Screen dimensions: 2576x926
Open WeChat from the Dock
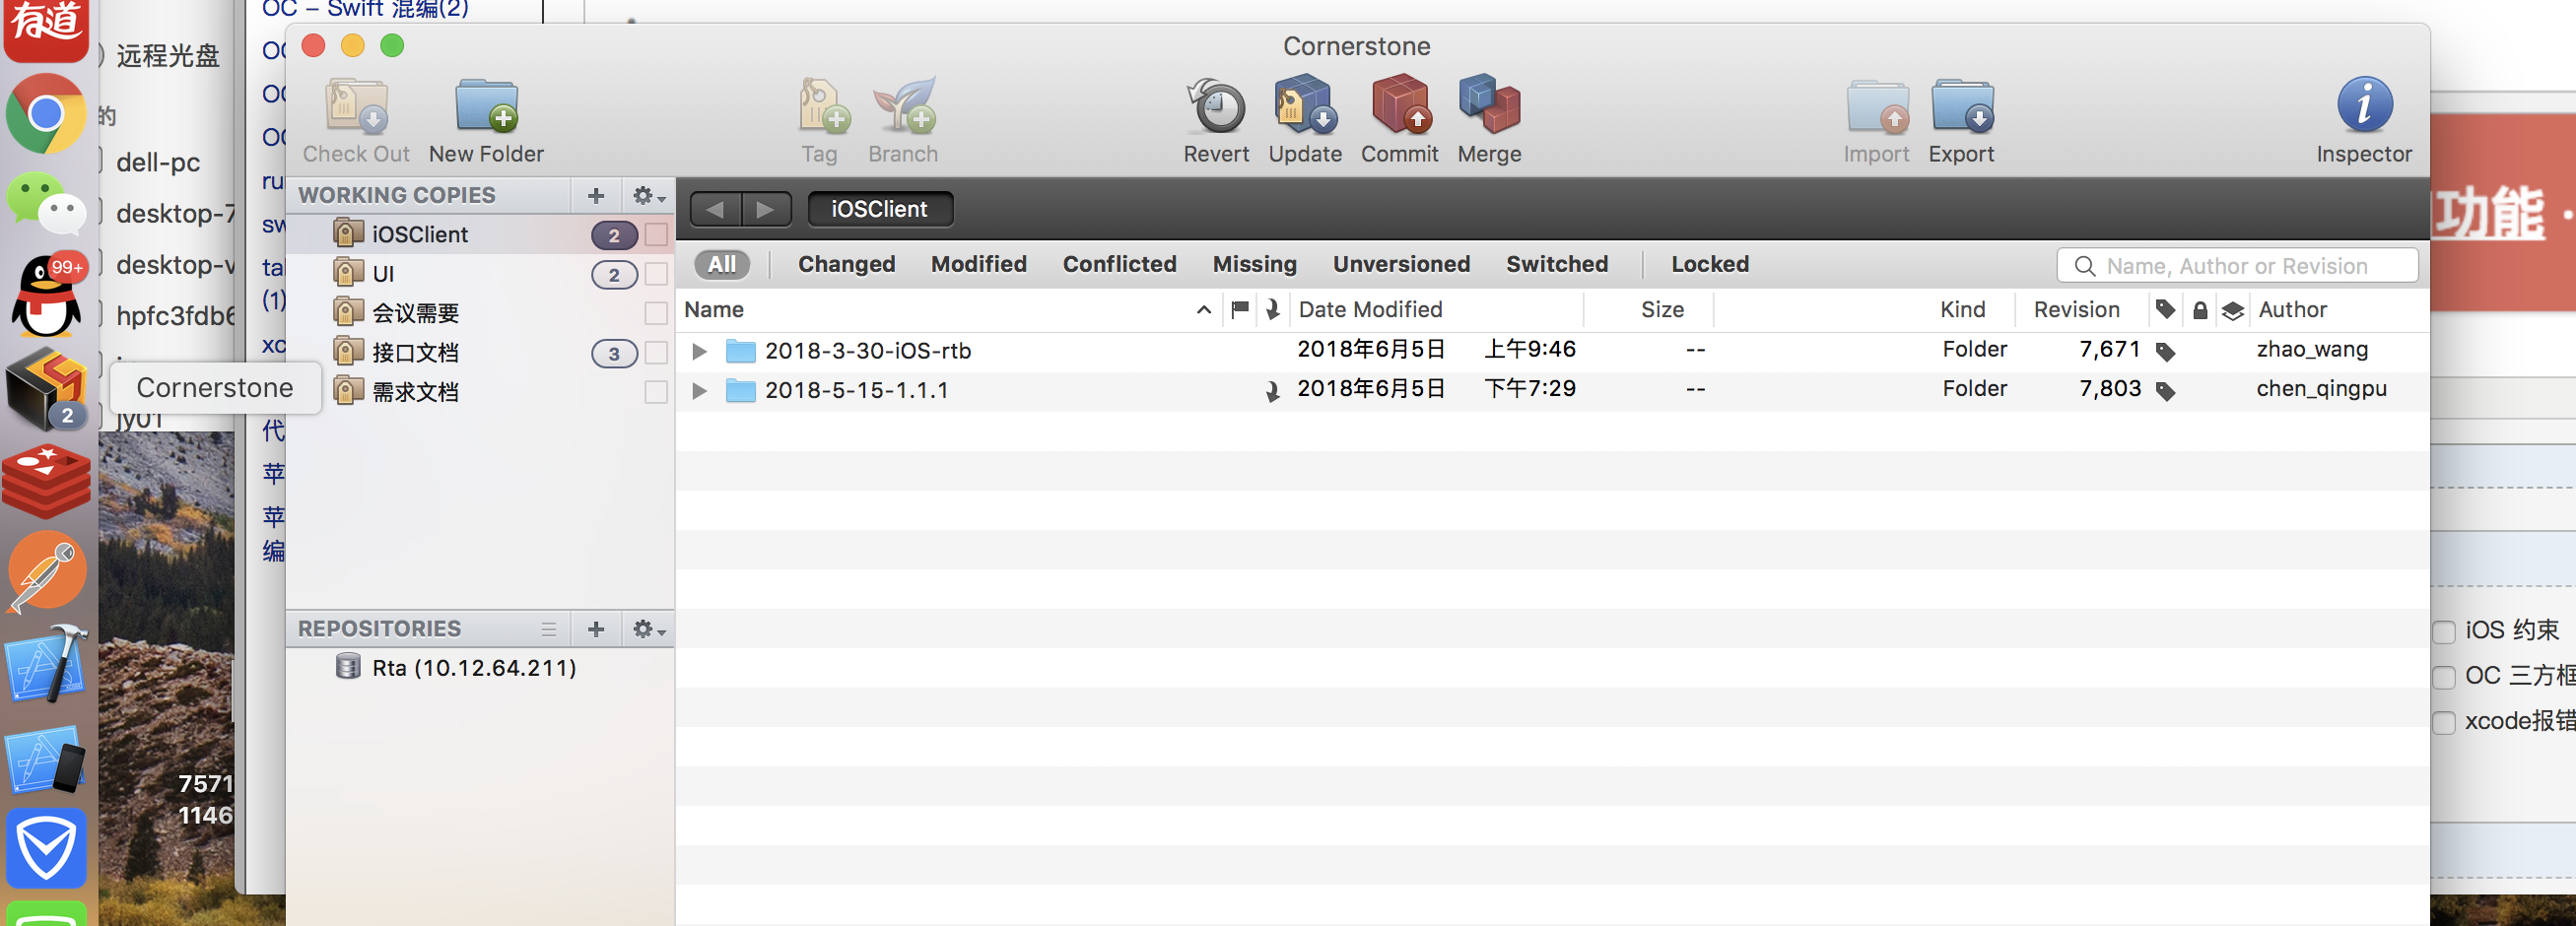[x=46, y=204]
